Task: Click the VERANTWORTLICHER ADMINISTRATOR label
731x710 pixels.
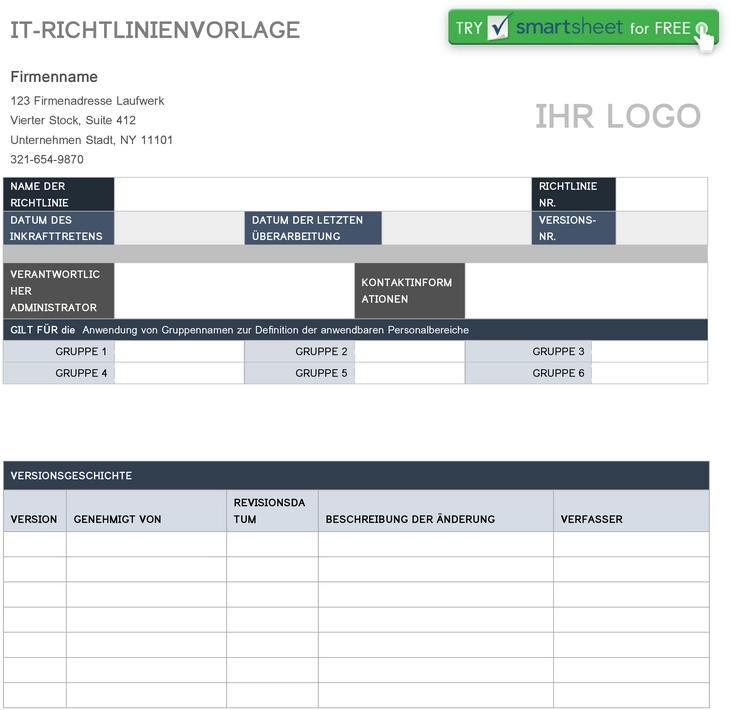Action: click(59, 291)
